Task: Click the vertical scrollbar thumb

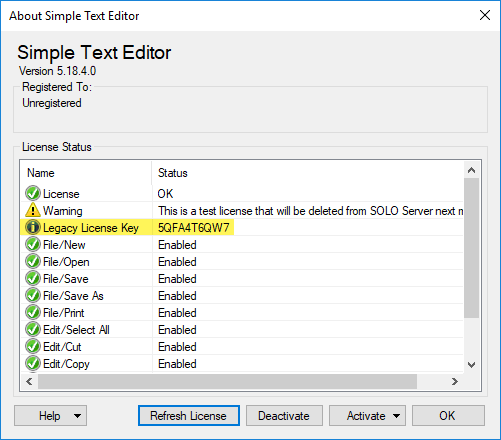Action: point(471,248)
